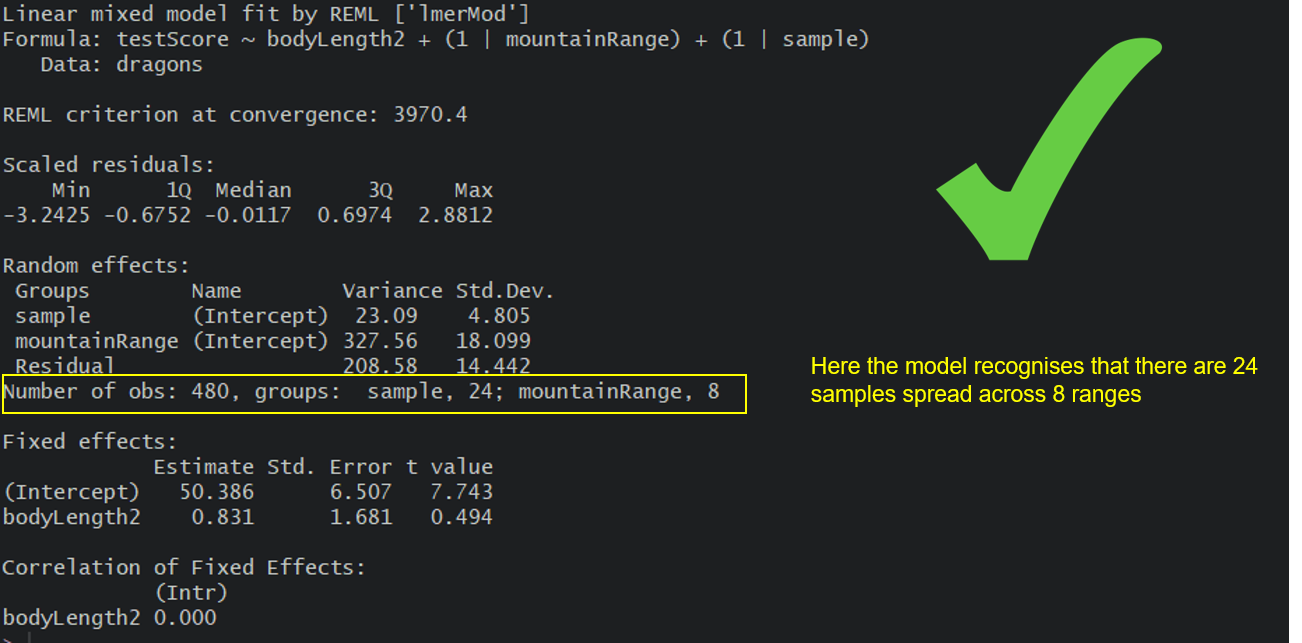
Task: Click the mountainRange variance value 327.56
Action: click(x=380, y=341)
